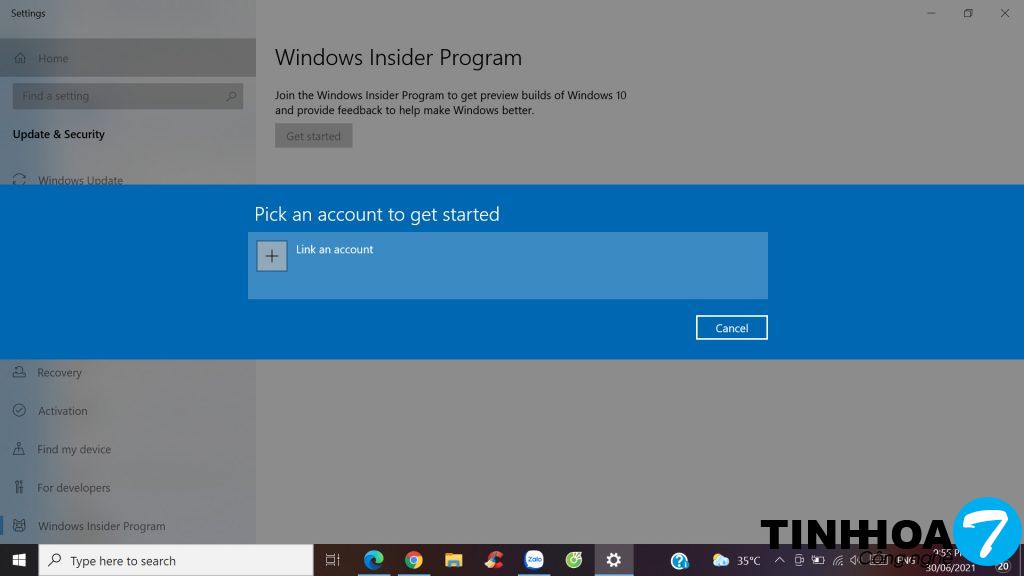Click the Settings gear taskbar icon
The image size is (1024, 576).
(614, 560)
